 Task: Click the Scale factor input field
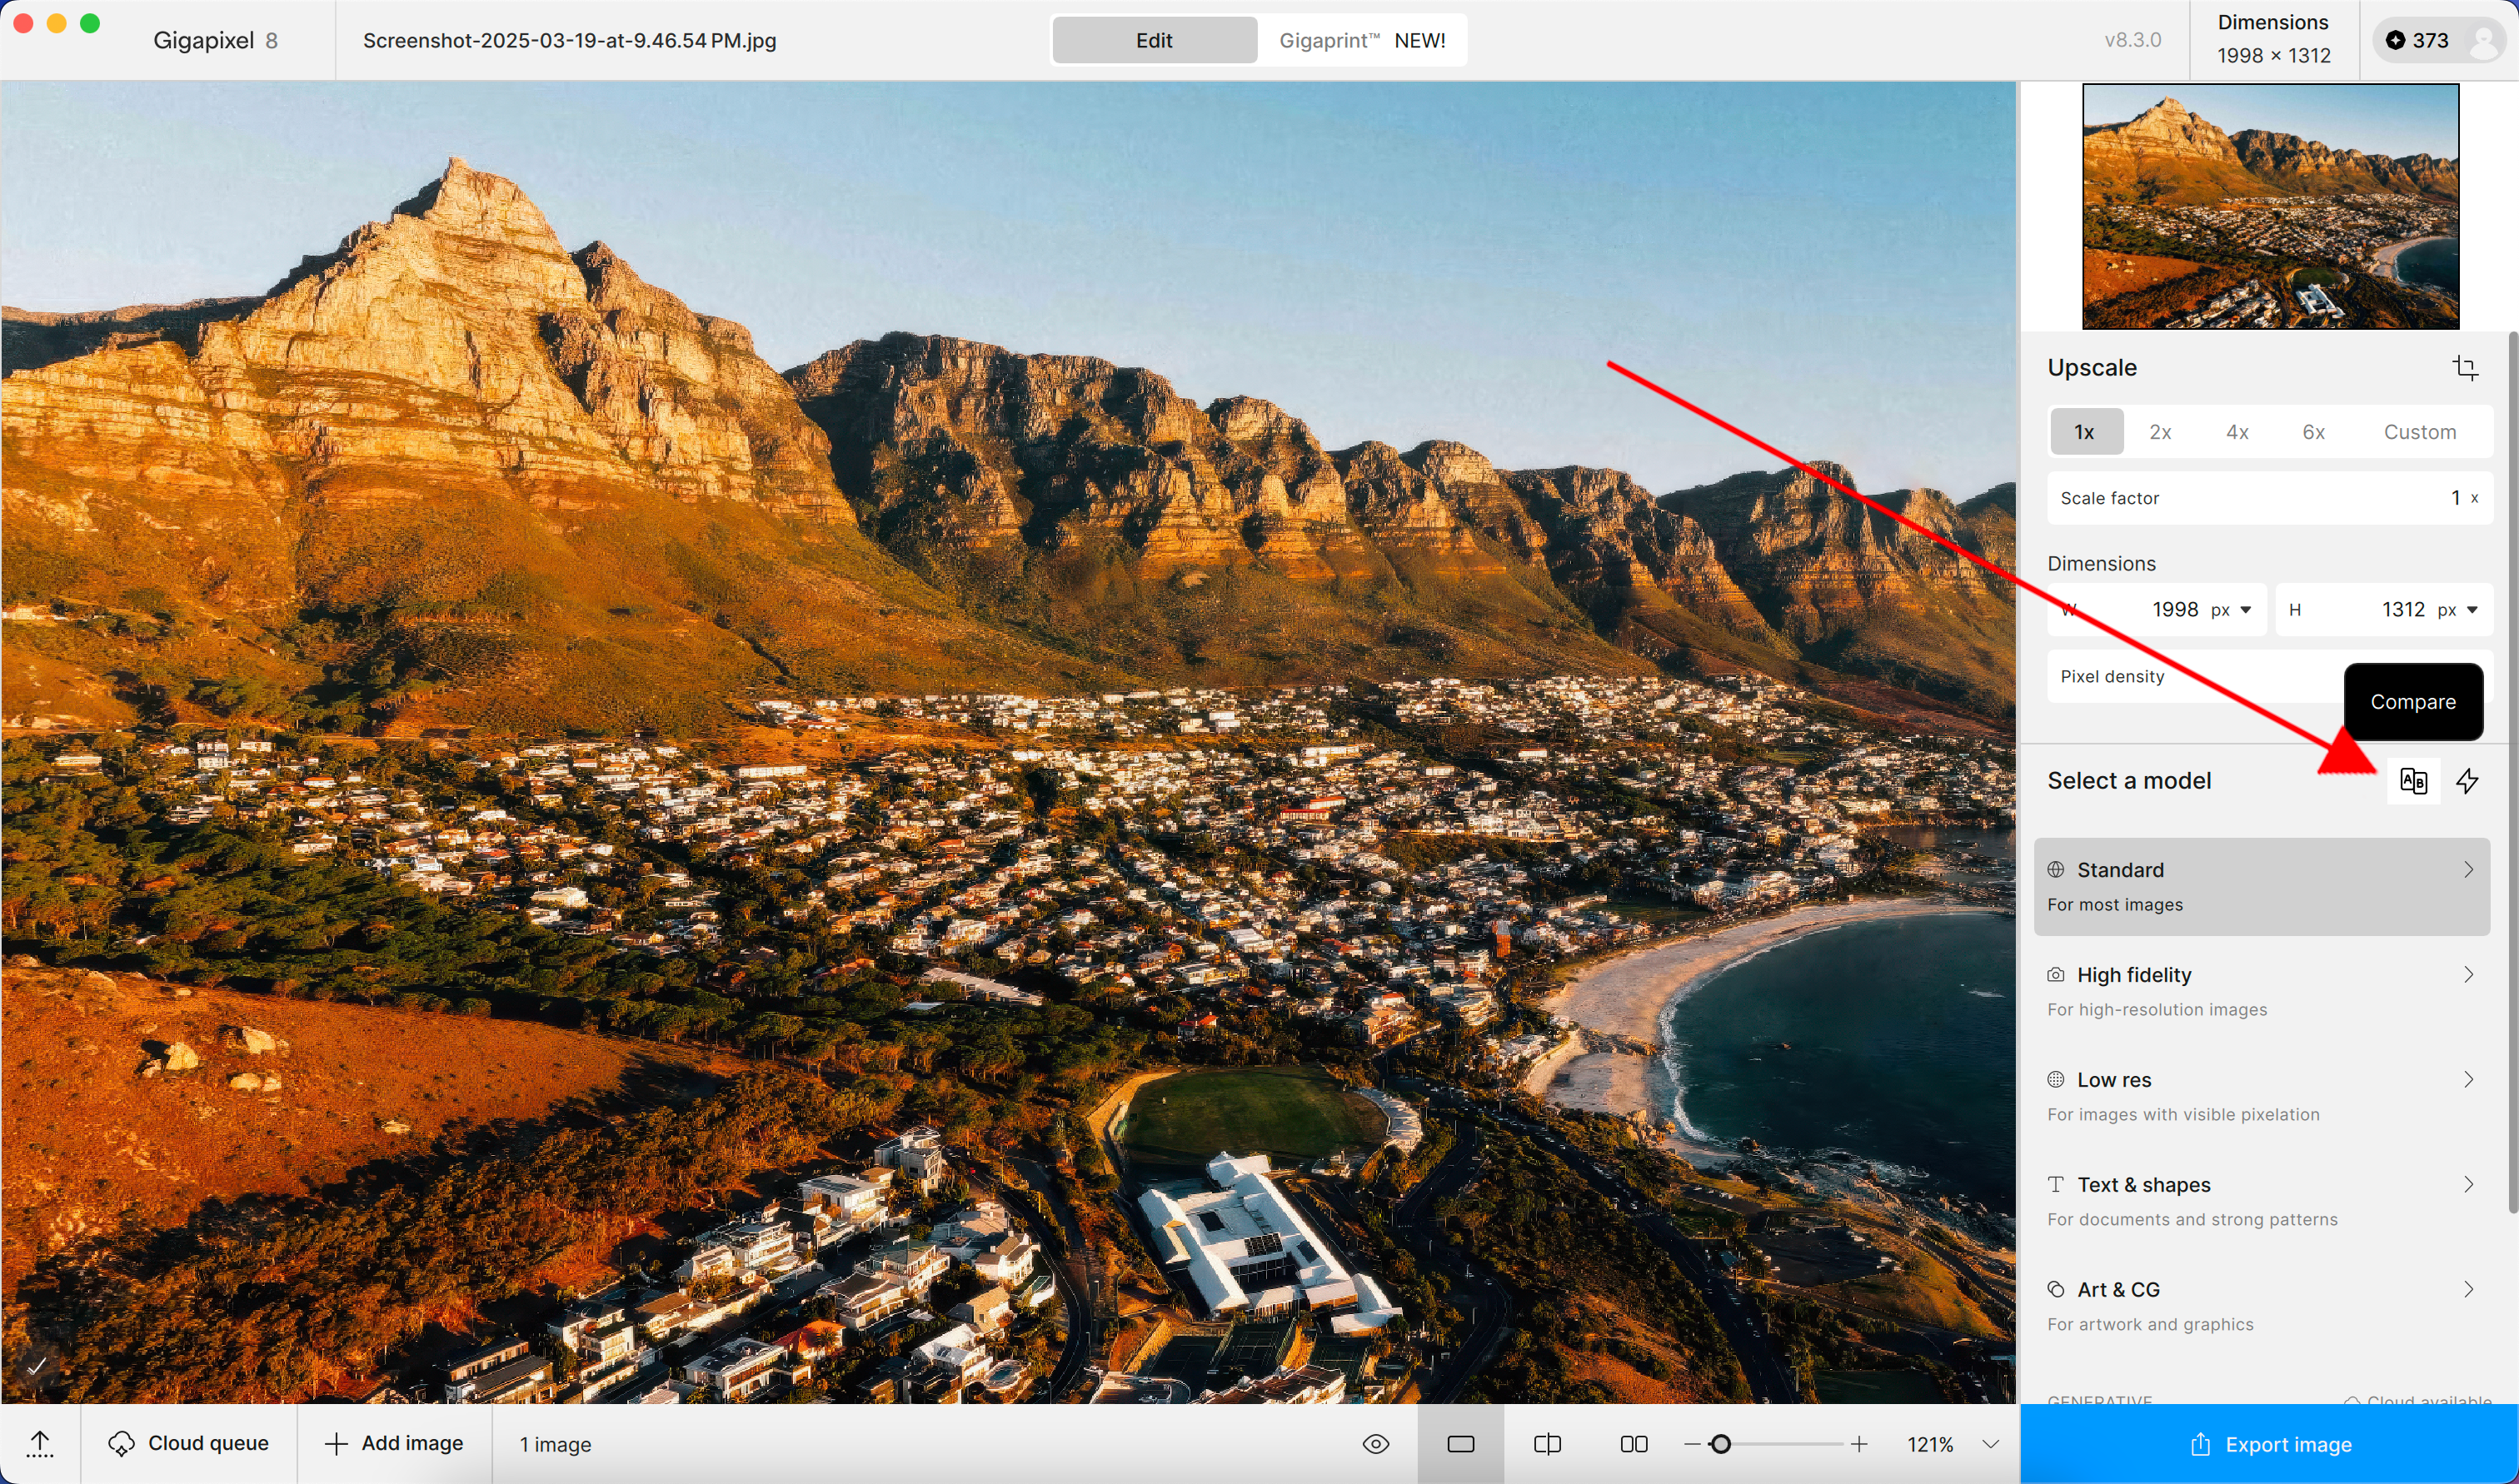pyautogui.click(x=2269, y=498)
